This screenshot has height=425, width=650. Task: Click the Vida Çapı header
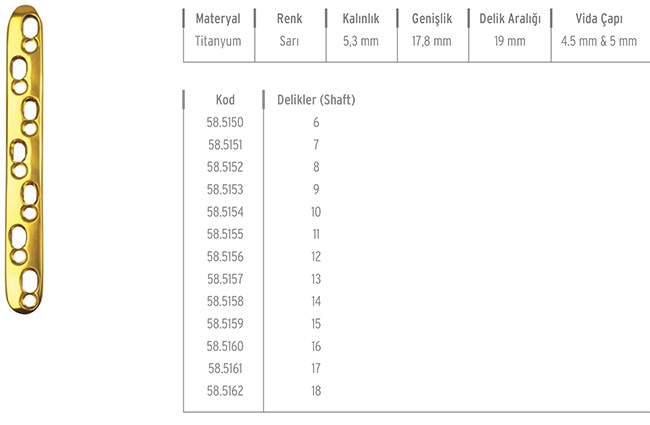599,19
